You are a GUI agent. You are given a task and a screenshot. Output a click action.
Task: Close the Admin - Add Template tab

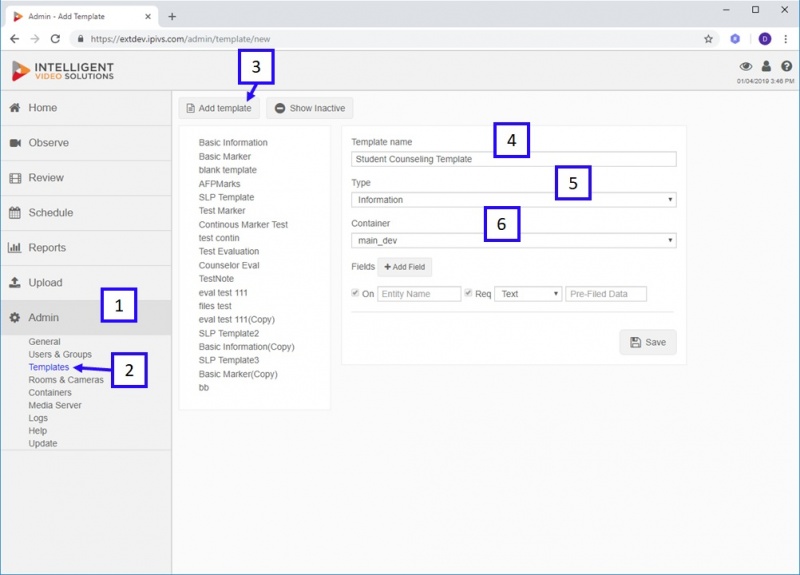pos(147,16)
